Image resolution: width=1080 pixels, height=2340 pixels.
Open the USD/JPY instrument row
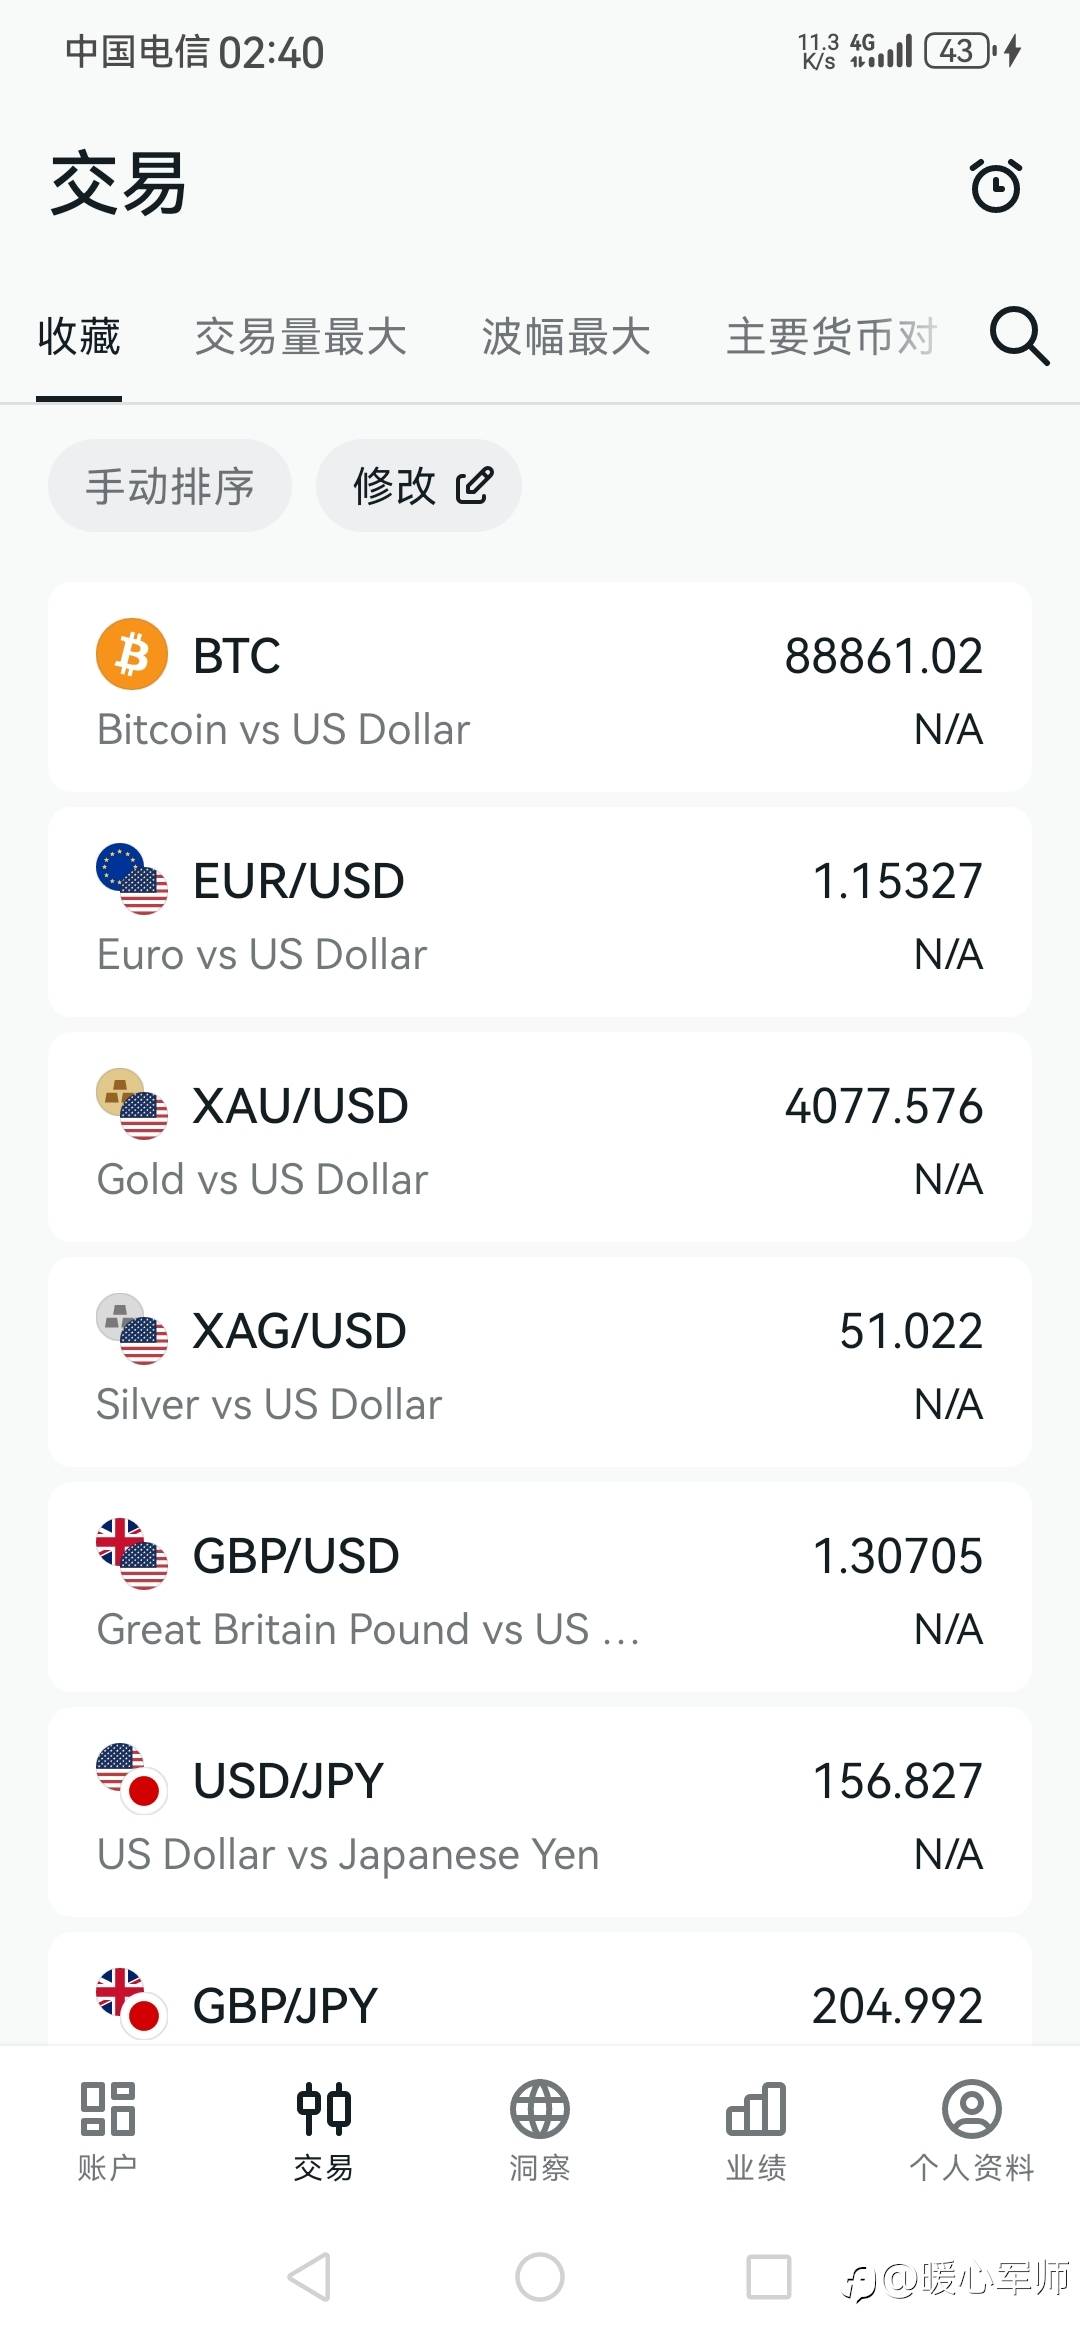coord(540,1812)
